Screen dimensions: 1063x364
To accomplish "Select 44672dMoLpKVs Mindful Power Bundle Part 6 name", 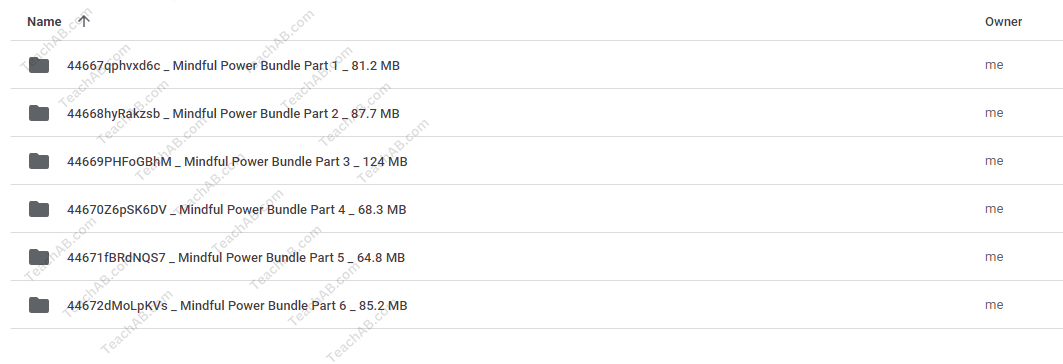I will tap(237, 306).
